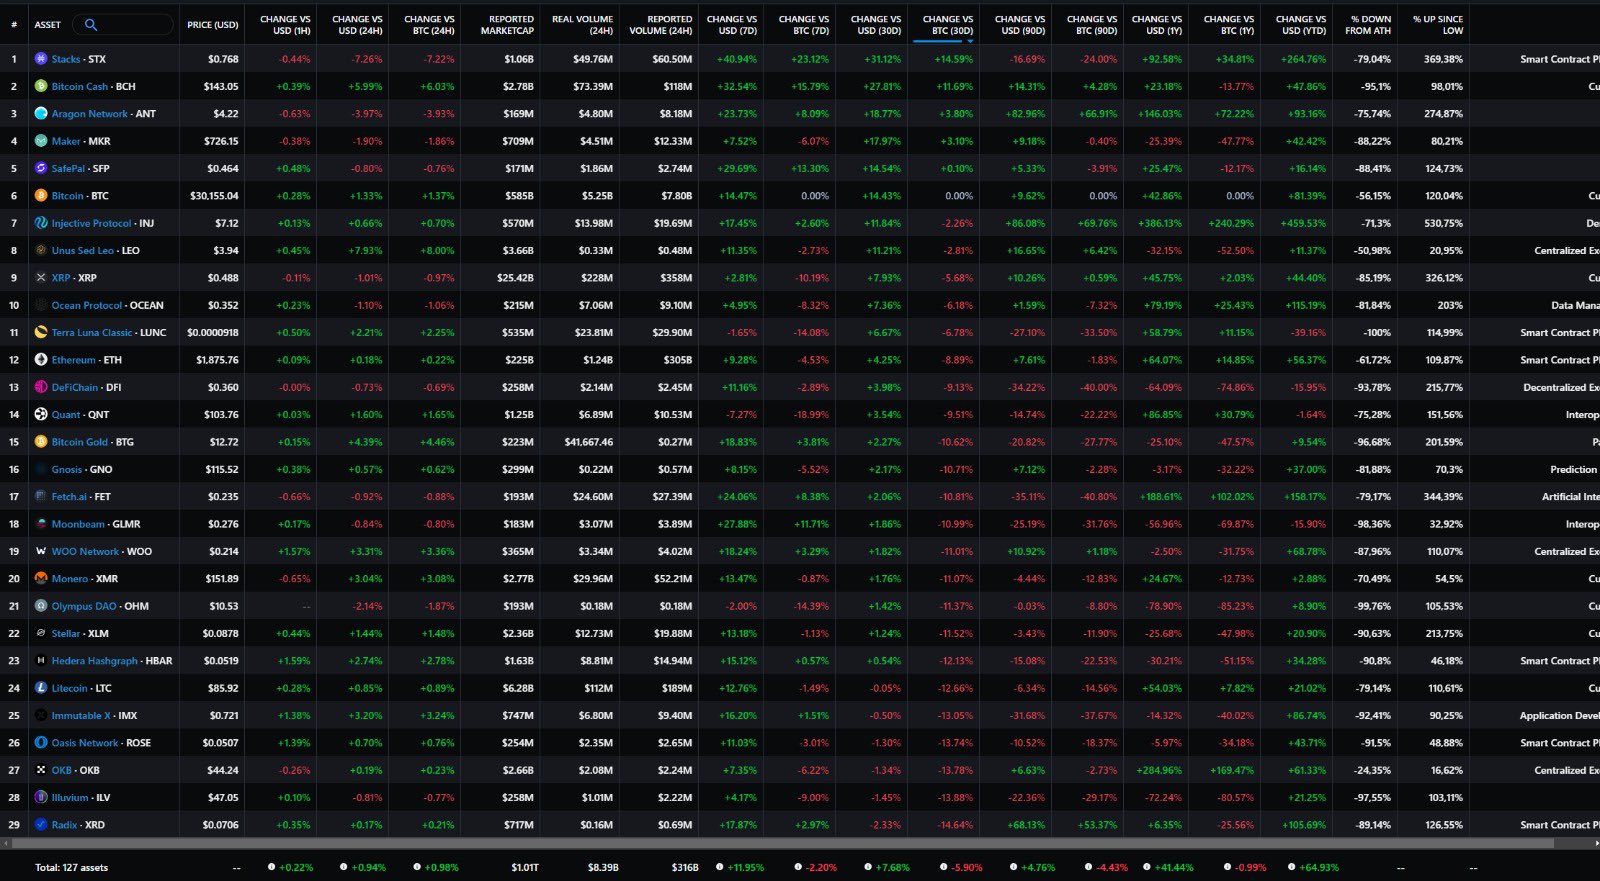Click the scrollbar left arrow
The height and width of the screenshot is (881, 1600).
click(5, 844)
